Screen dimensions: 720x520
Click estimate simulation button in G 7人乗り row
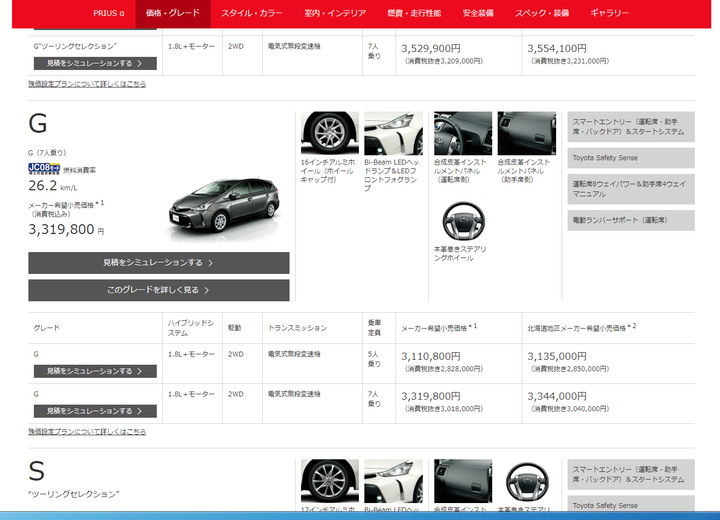coord(95,411)
